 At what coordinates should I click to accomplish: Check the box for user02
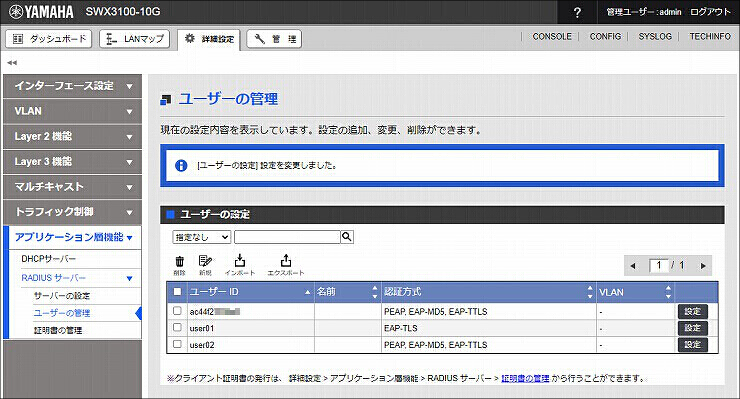pos(177,344)
